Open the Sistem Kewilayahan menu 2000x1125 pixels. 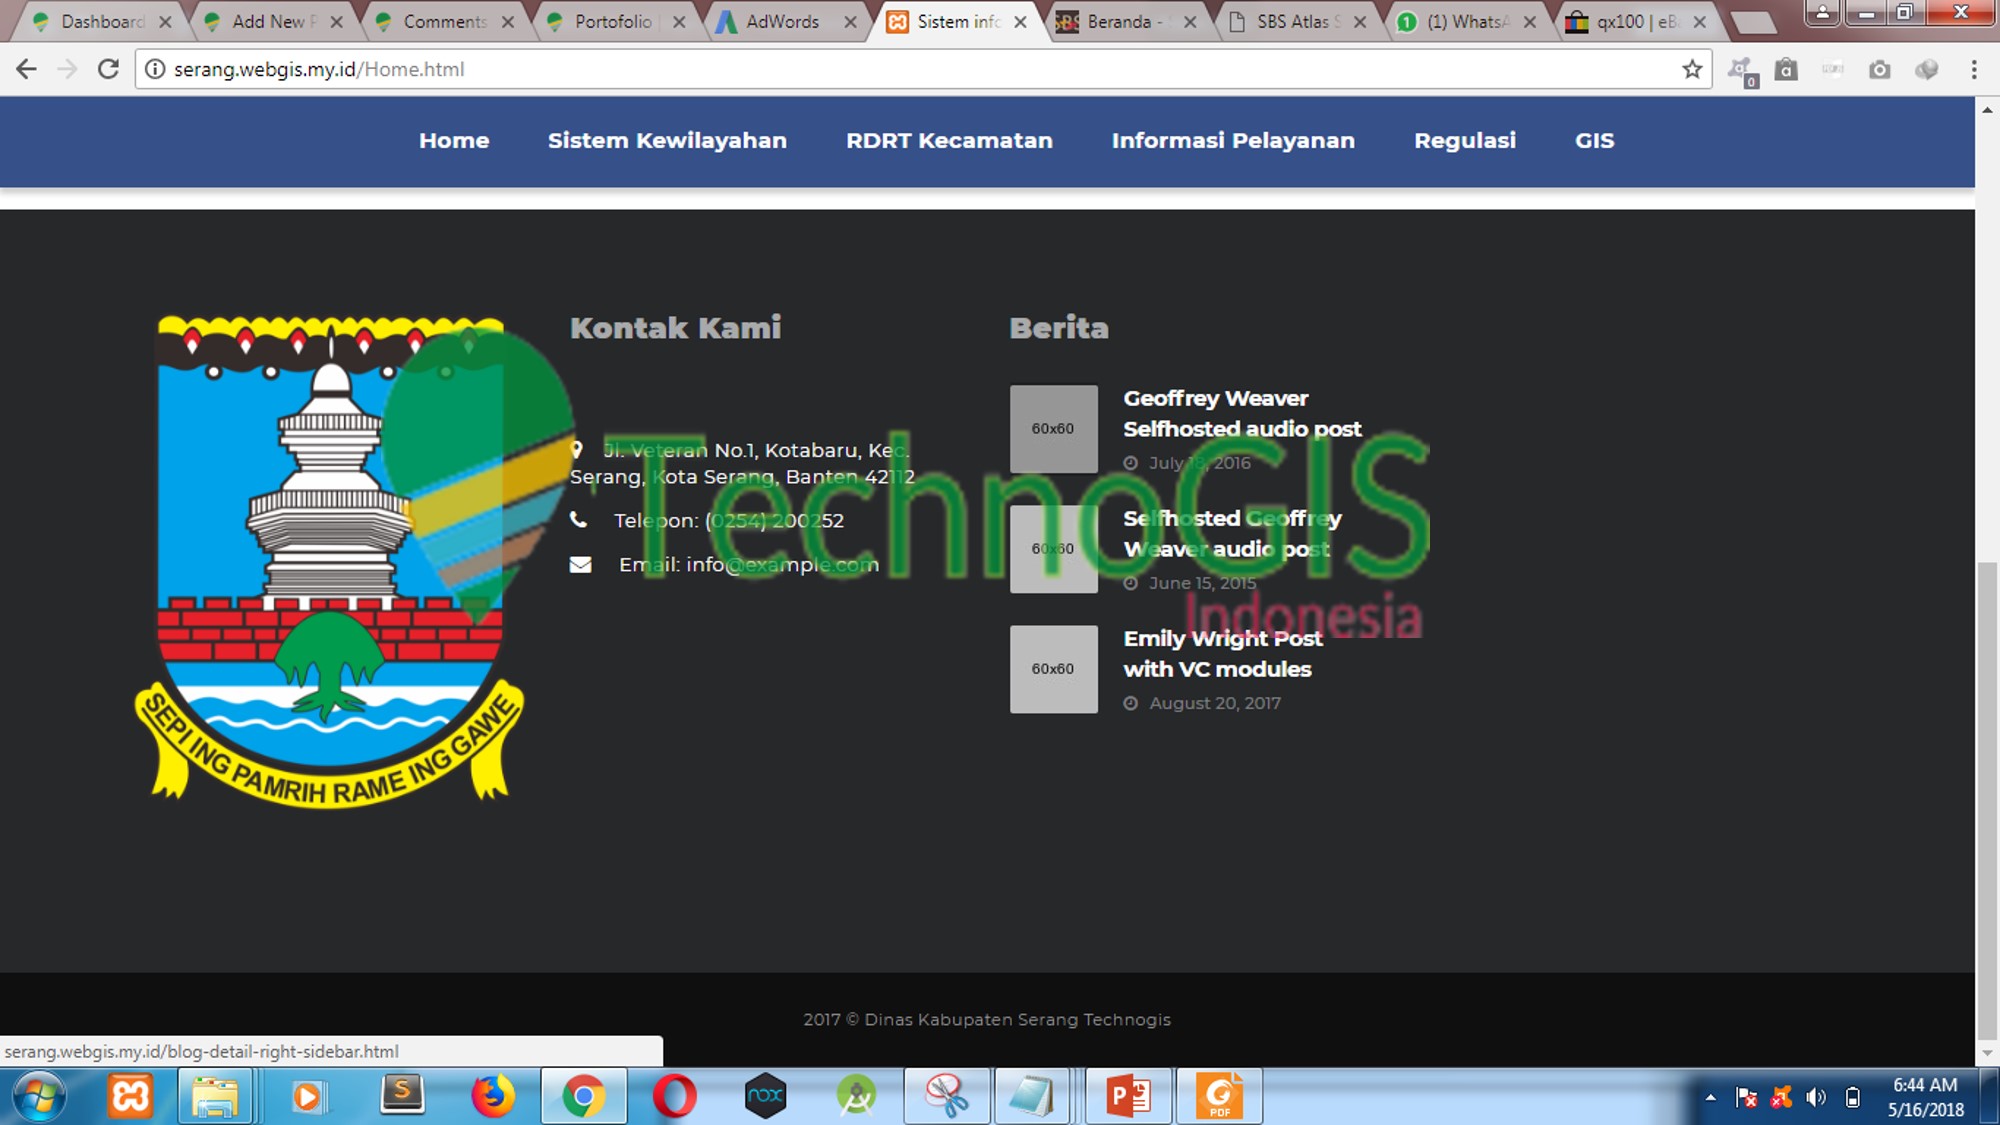click(667, 141)
